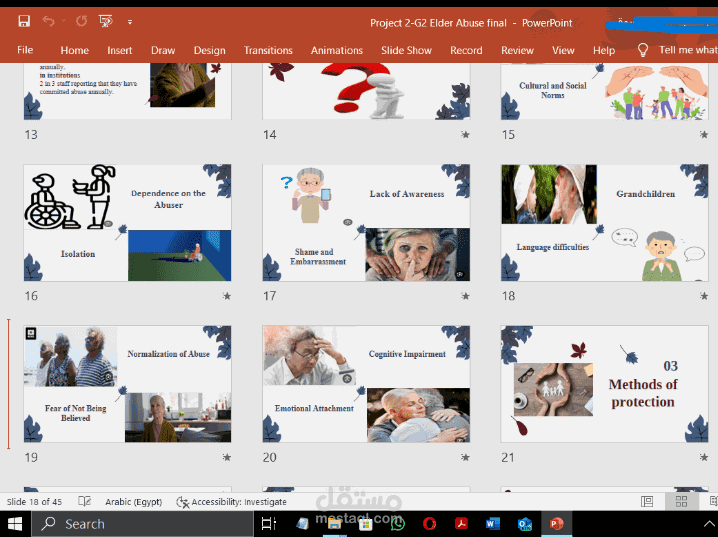Screen dimensions: 718x537
Task: Select slide 15 Cultural and Social Norms
Action: point(604,91)
